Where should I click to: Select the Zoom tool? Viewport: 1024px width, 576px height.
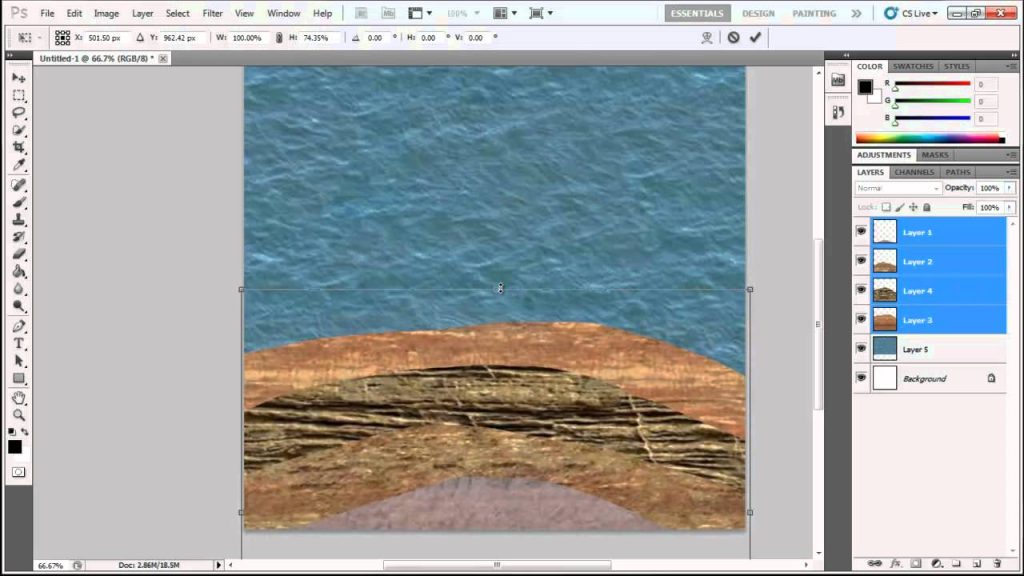[x=18, y=415]
